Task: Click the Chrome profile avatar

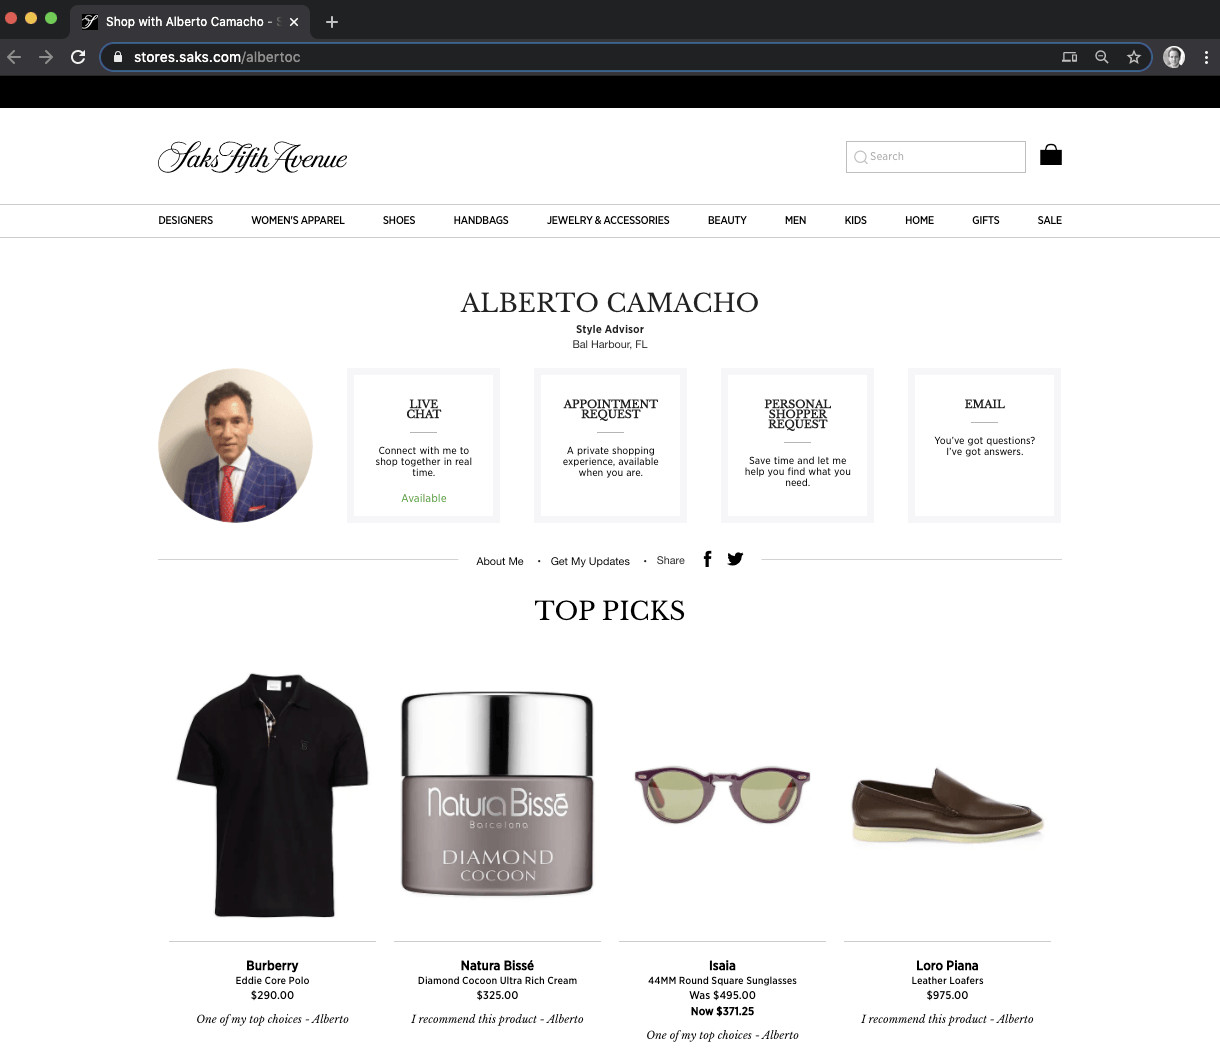Action: click(x=1174, y=57)
